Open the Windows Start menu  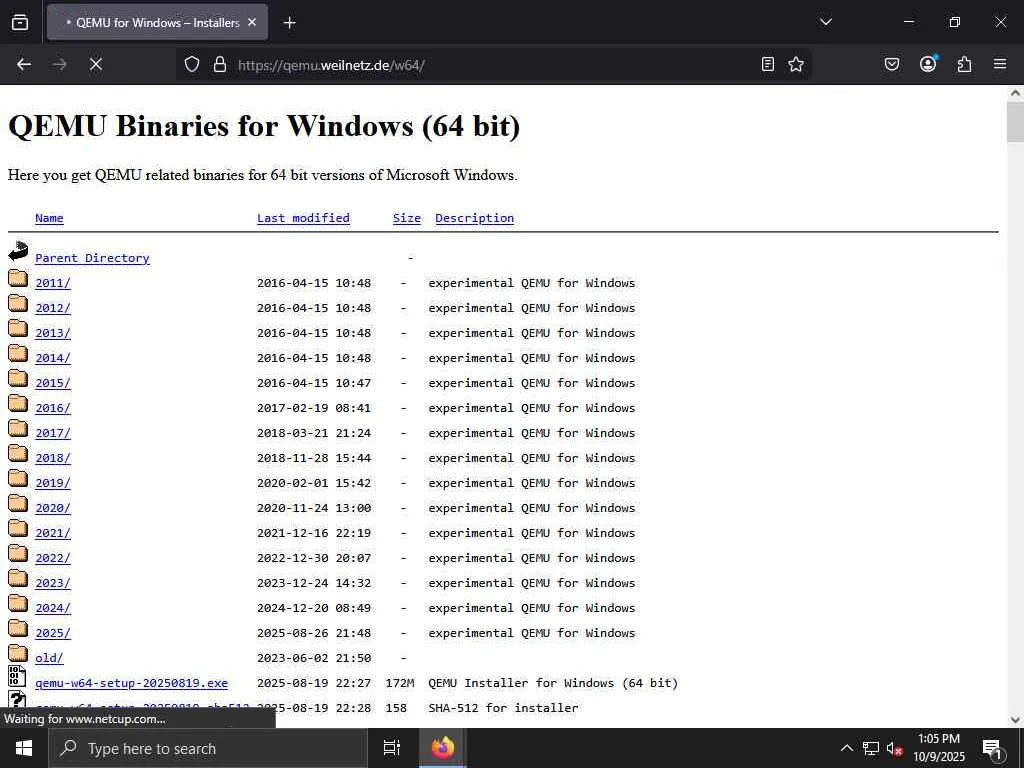[24, 748]
